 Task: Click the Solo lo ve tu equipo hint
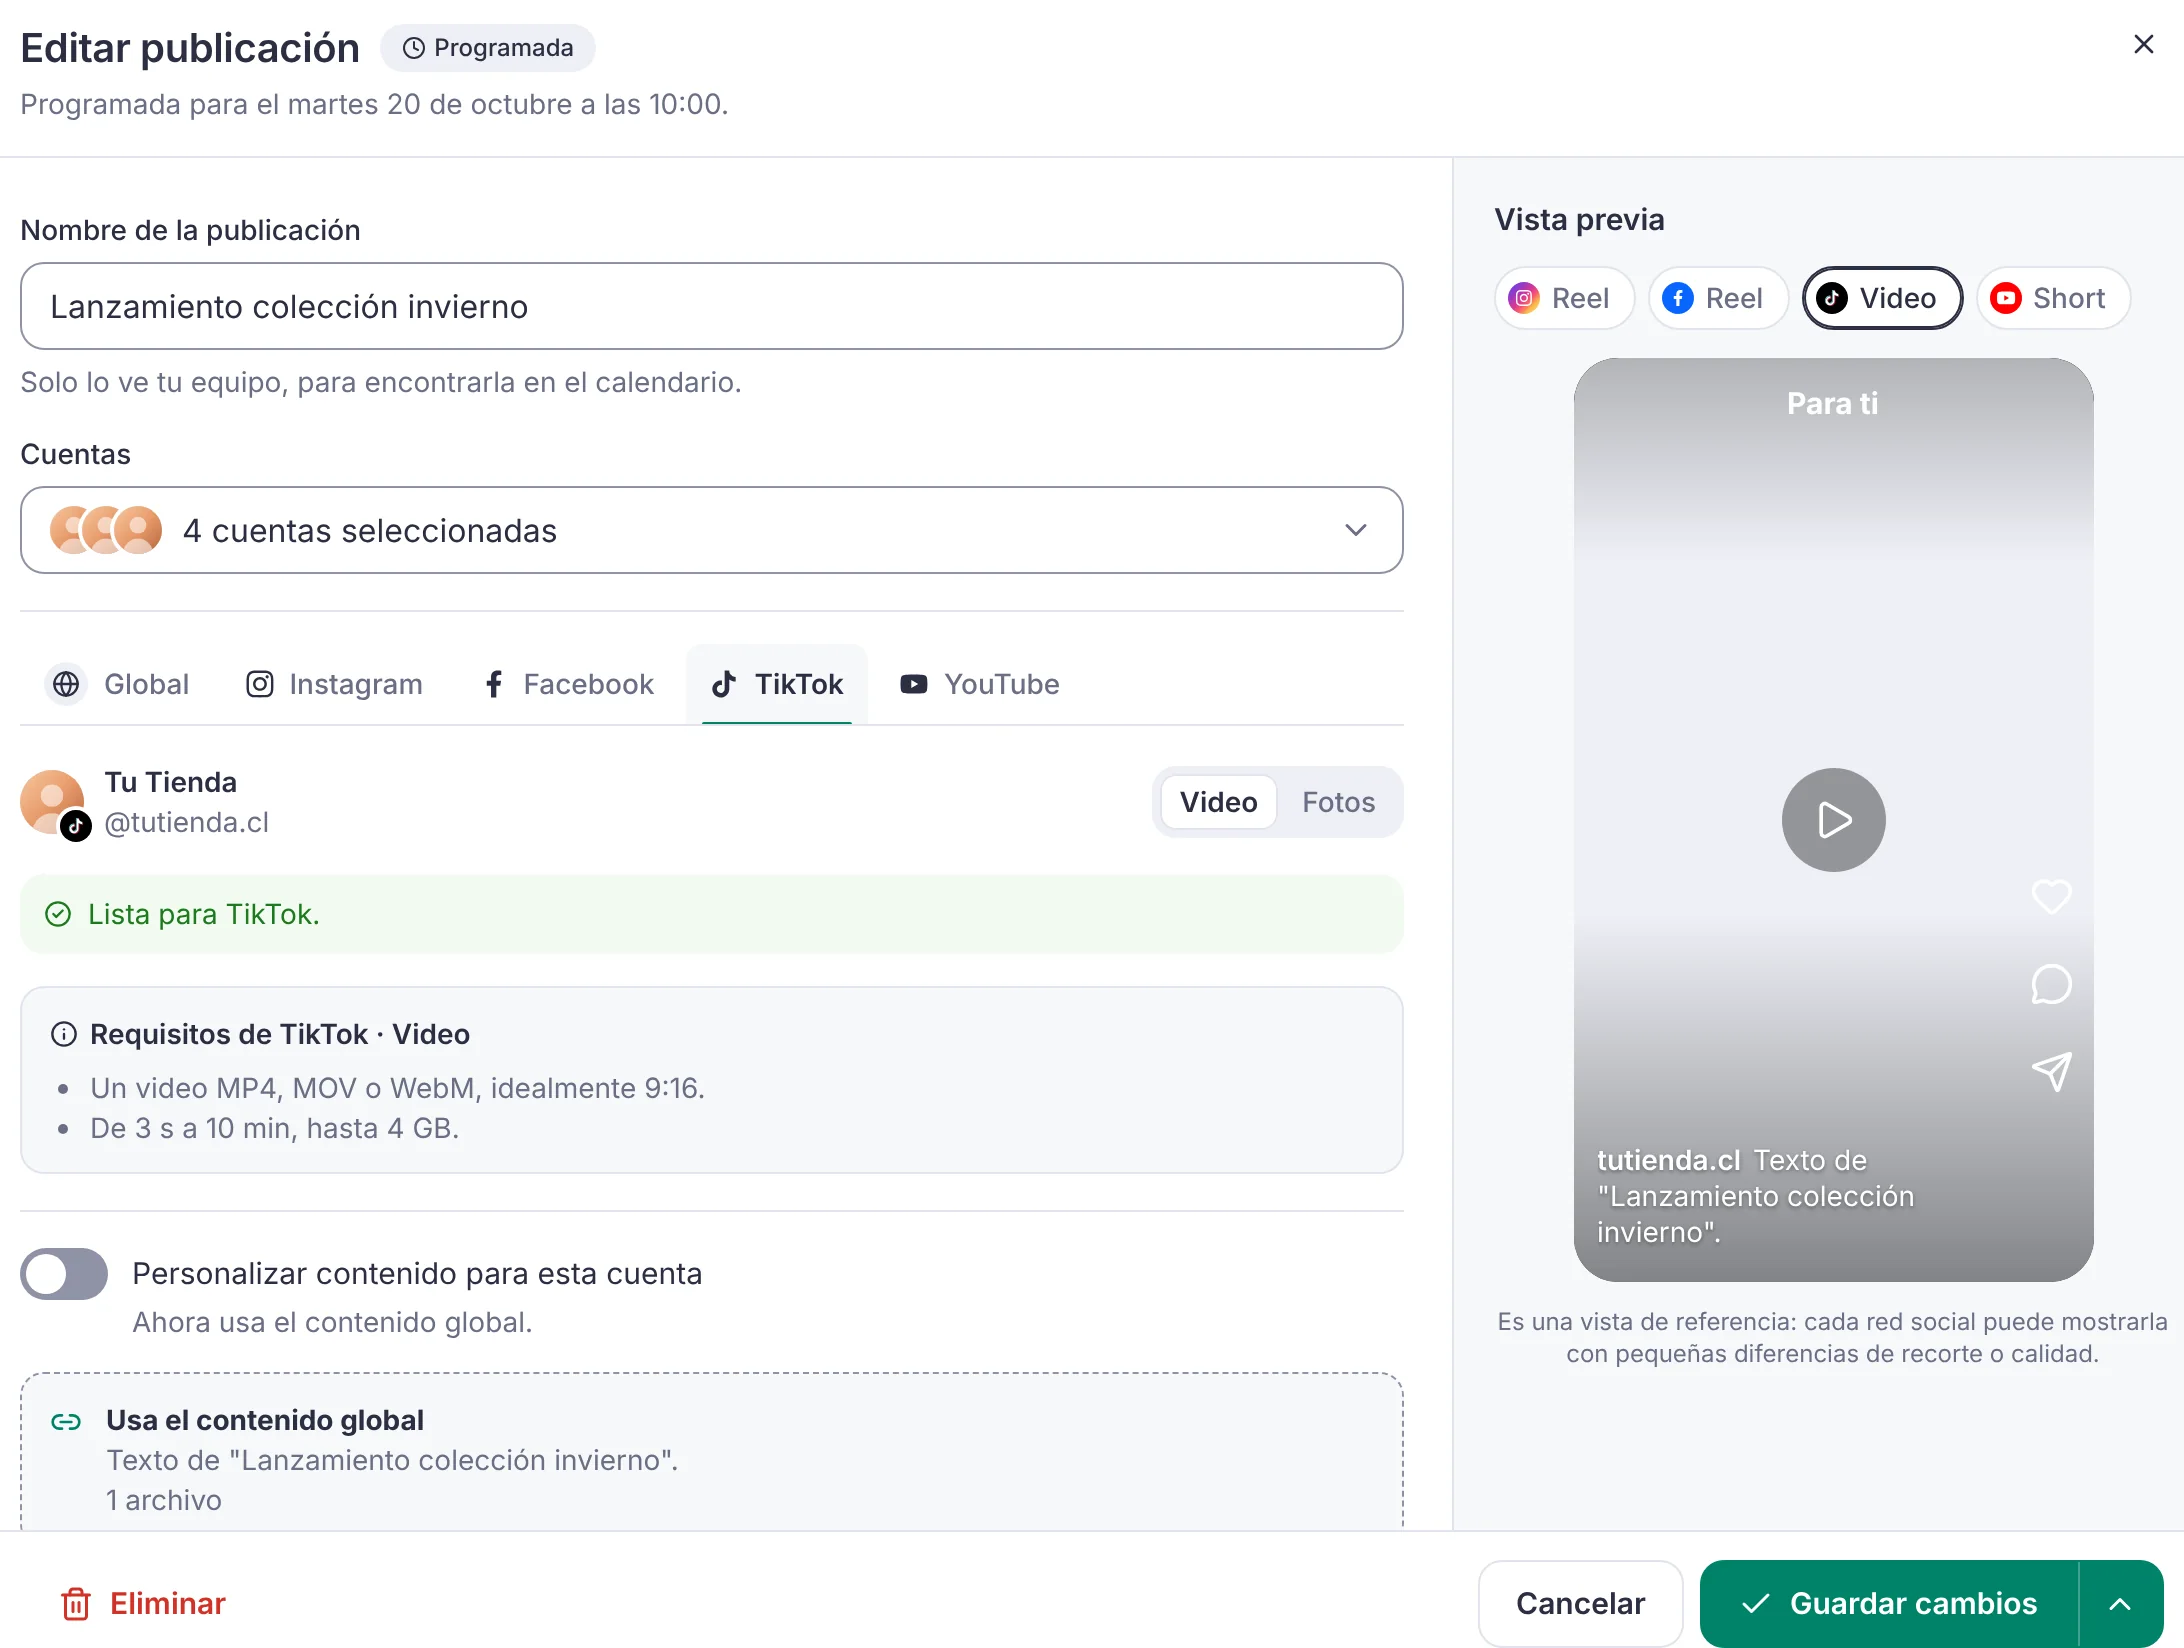381,382
